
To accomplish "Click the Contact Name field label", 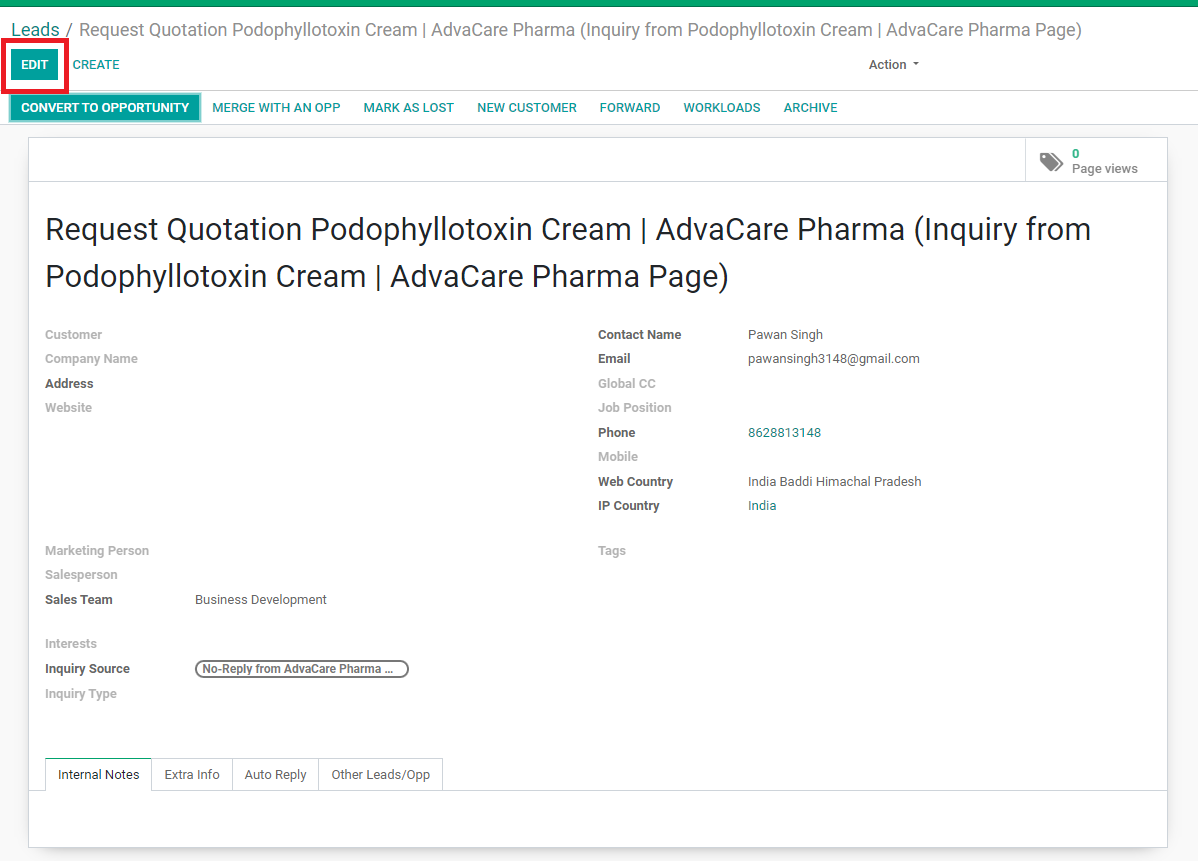I will click(x=639, y=335).
